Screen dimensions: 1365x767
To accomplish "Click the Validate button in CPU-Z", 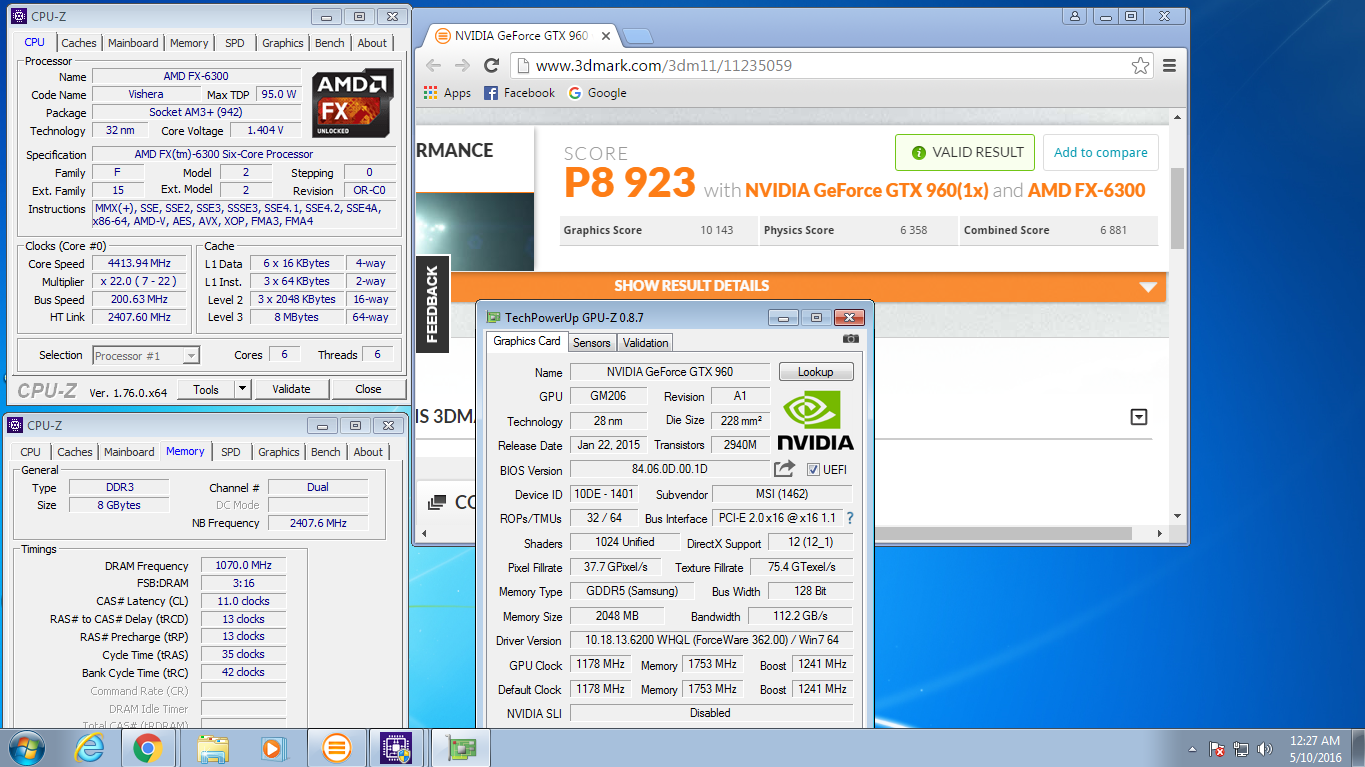I will 291,389.
